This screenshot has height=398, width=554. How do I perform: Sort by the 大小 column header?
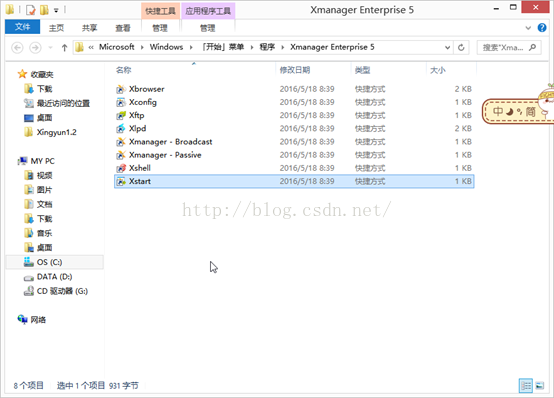click(x=438, y=70)
